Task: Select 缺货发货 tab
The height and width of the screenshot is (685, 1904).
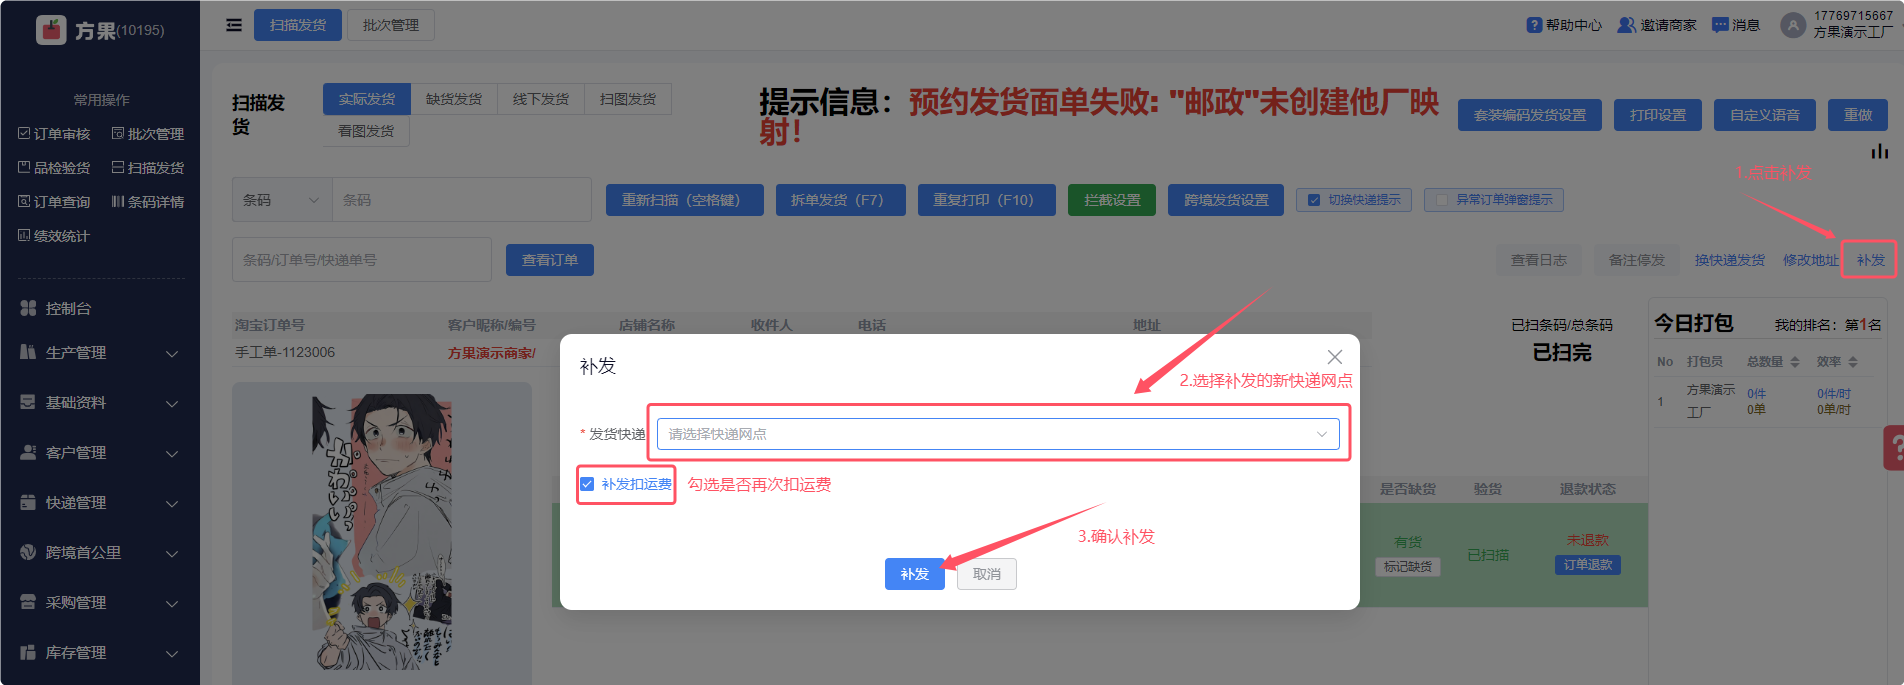Action: click(454, 99)
